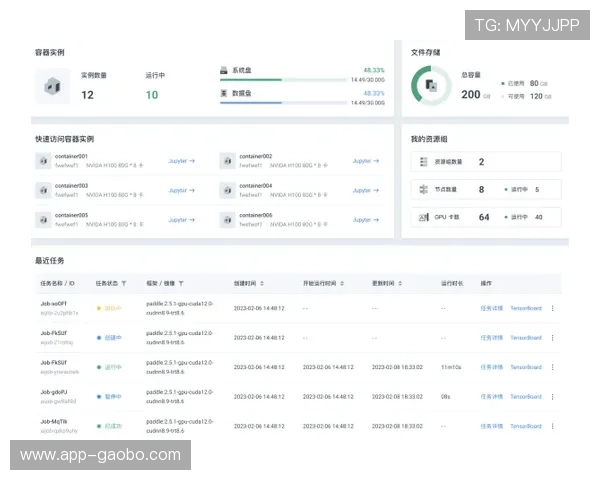Screen dimensions: 600x480
Task: Click the container instance cube icon
Action: (52, 86)
